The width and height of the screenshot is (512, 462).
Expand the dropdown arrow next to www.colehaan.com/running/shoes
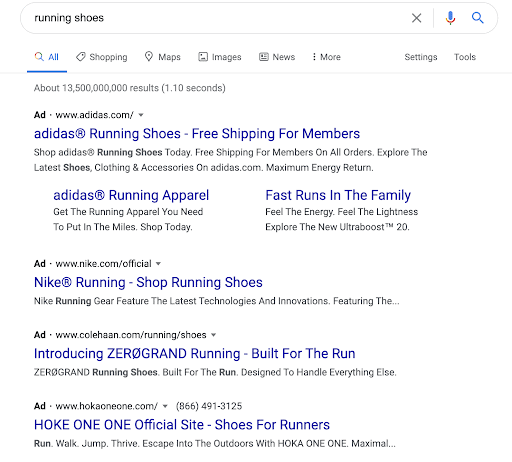214,335
